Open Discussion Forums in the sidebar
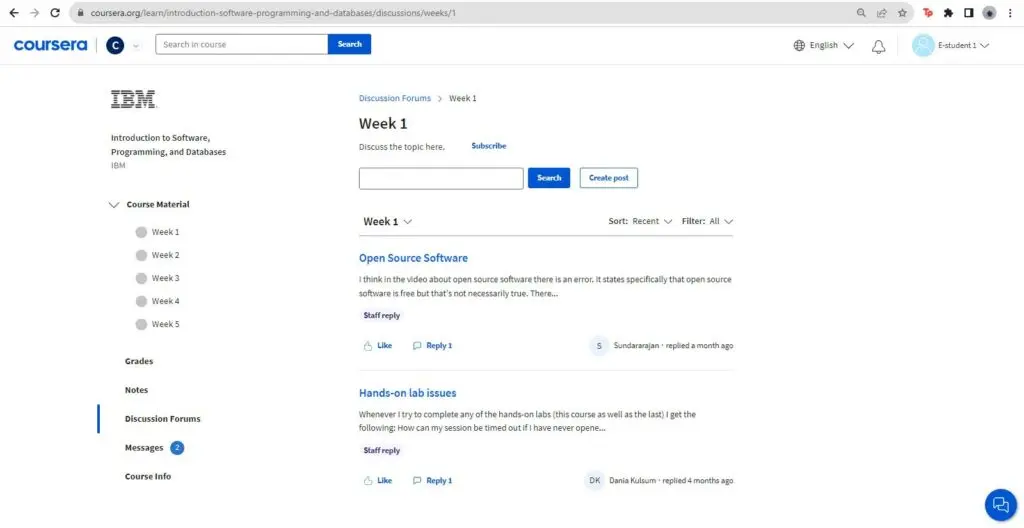The height and width of the screenshot is (528, 1024). pyautogui.click(x=163, y=419)
